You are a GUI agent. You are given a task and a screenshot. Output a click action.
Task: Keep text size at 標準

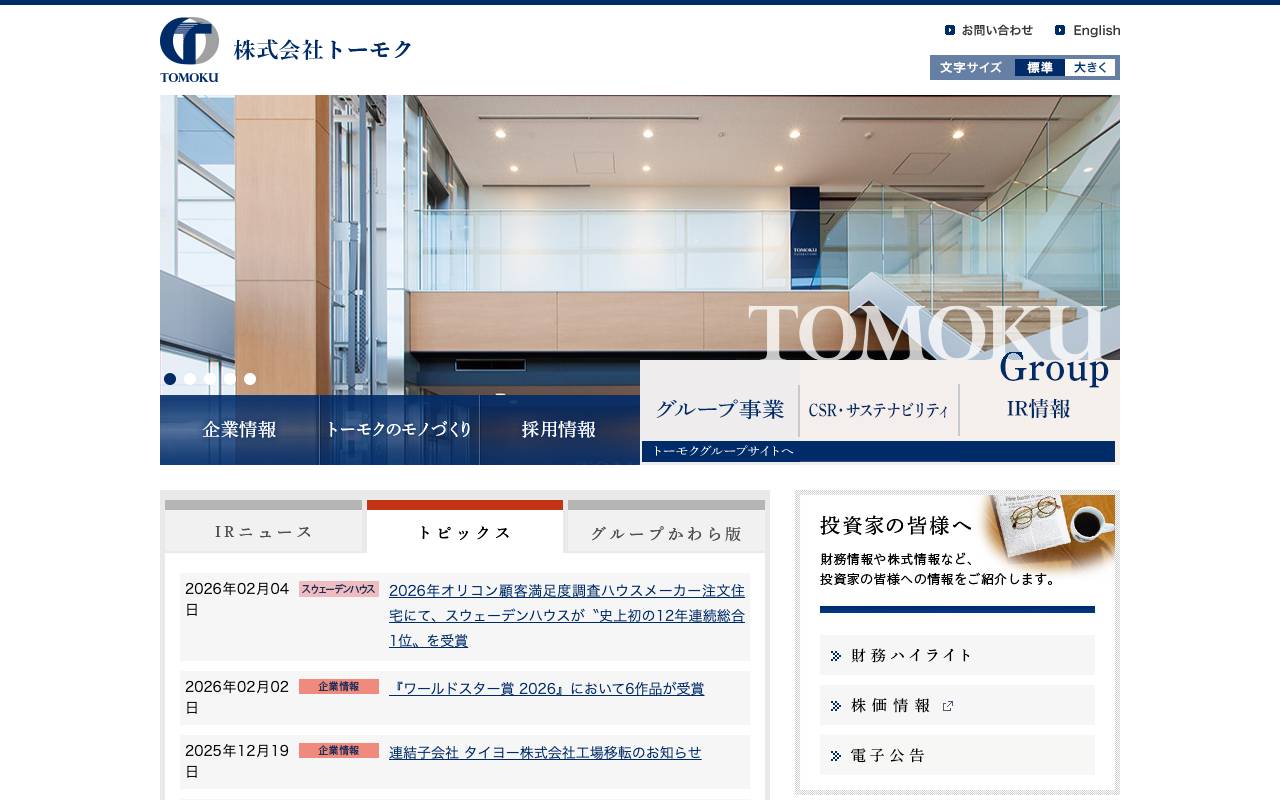[1037, 67]
